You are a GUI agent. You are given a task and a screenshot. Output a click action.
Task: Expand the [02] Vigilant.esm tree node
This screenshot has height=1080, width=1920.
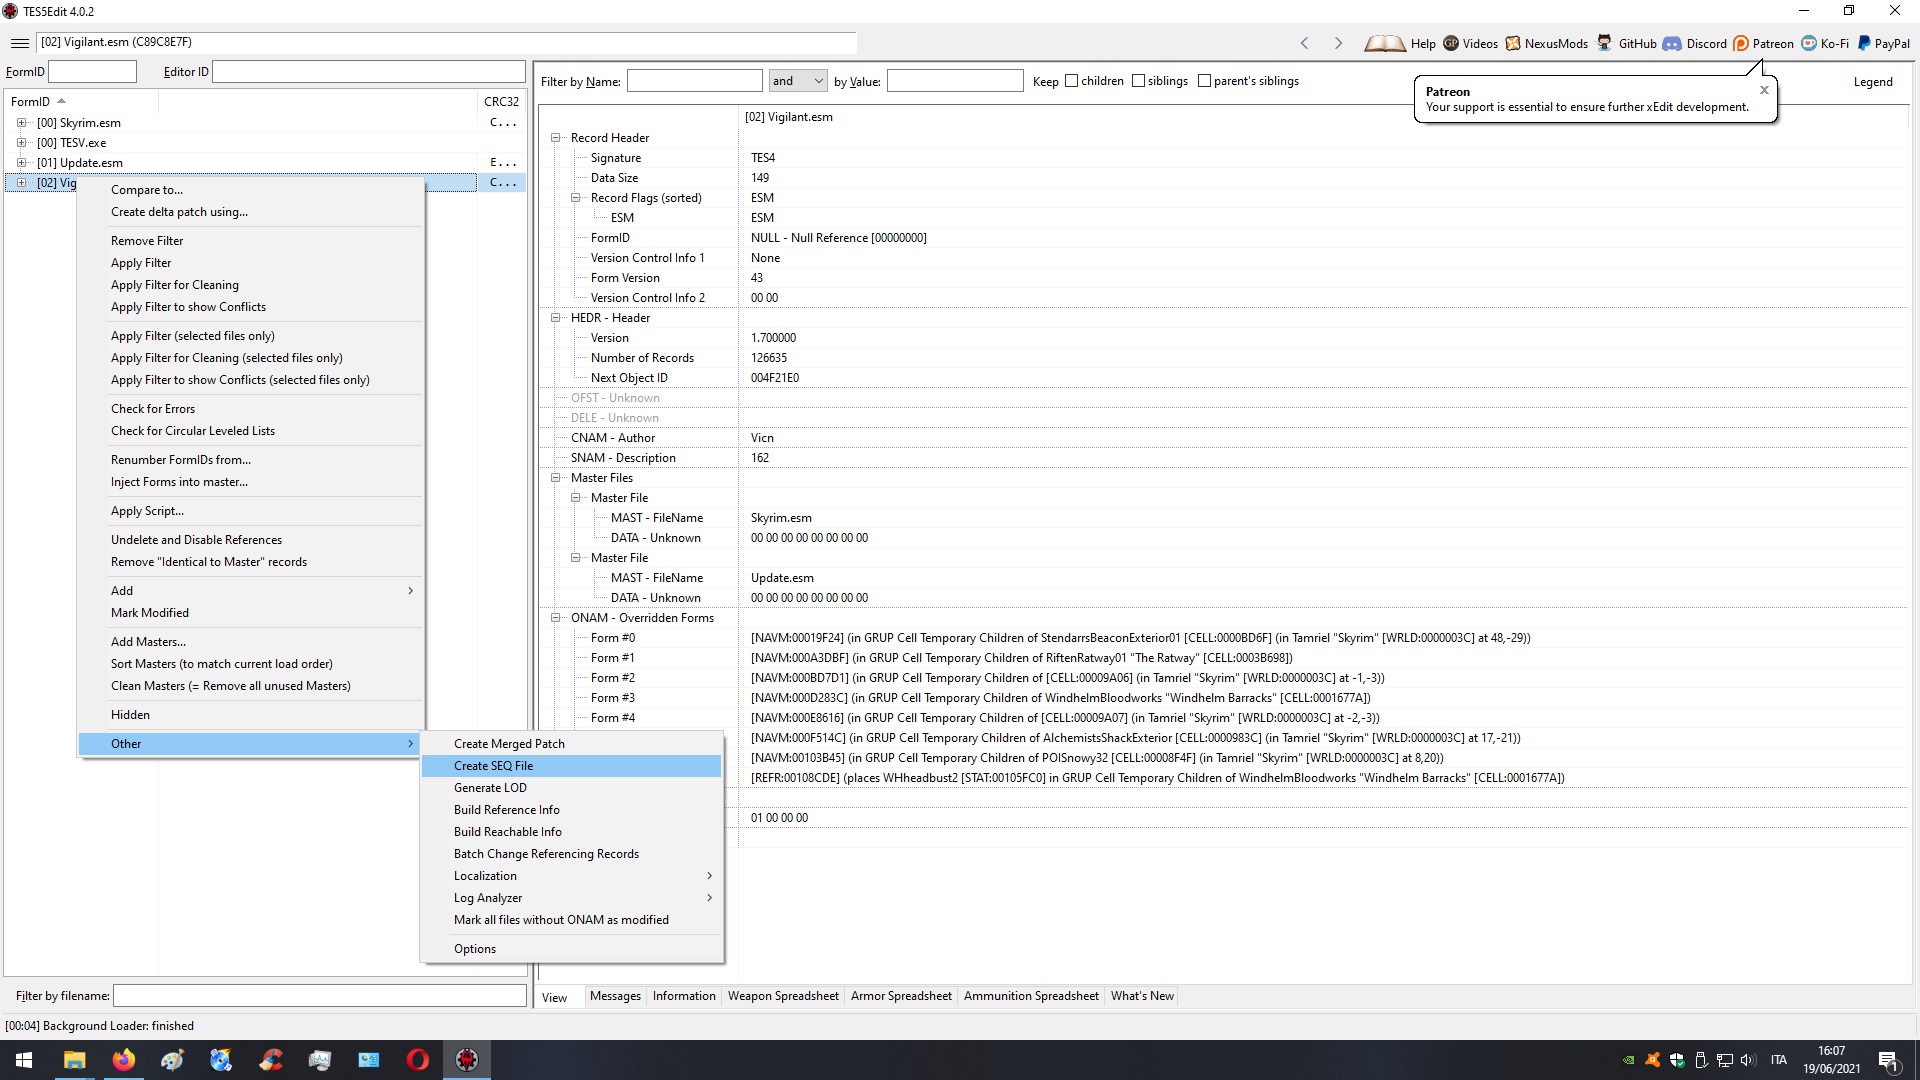(21, 183)
